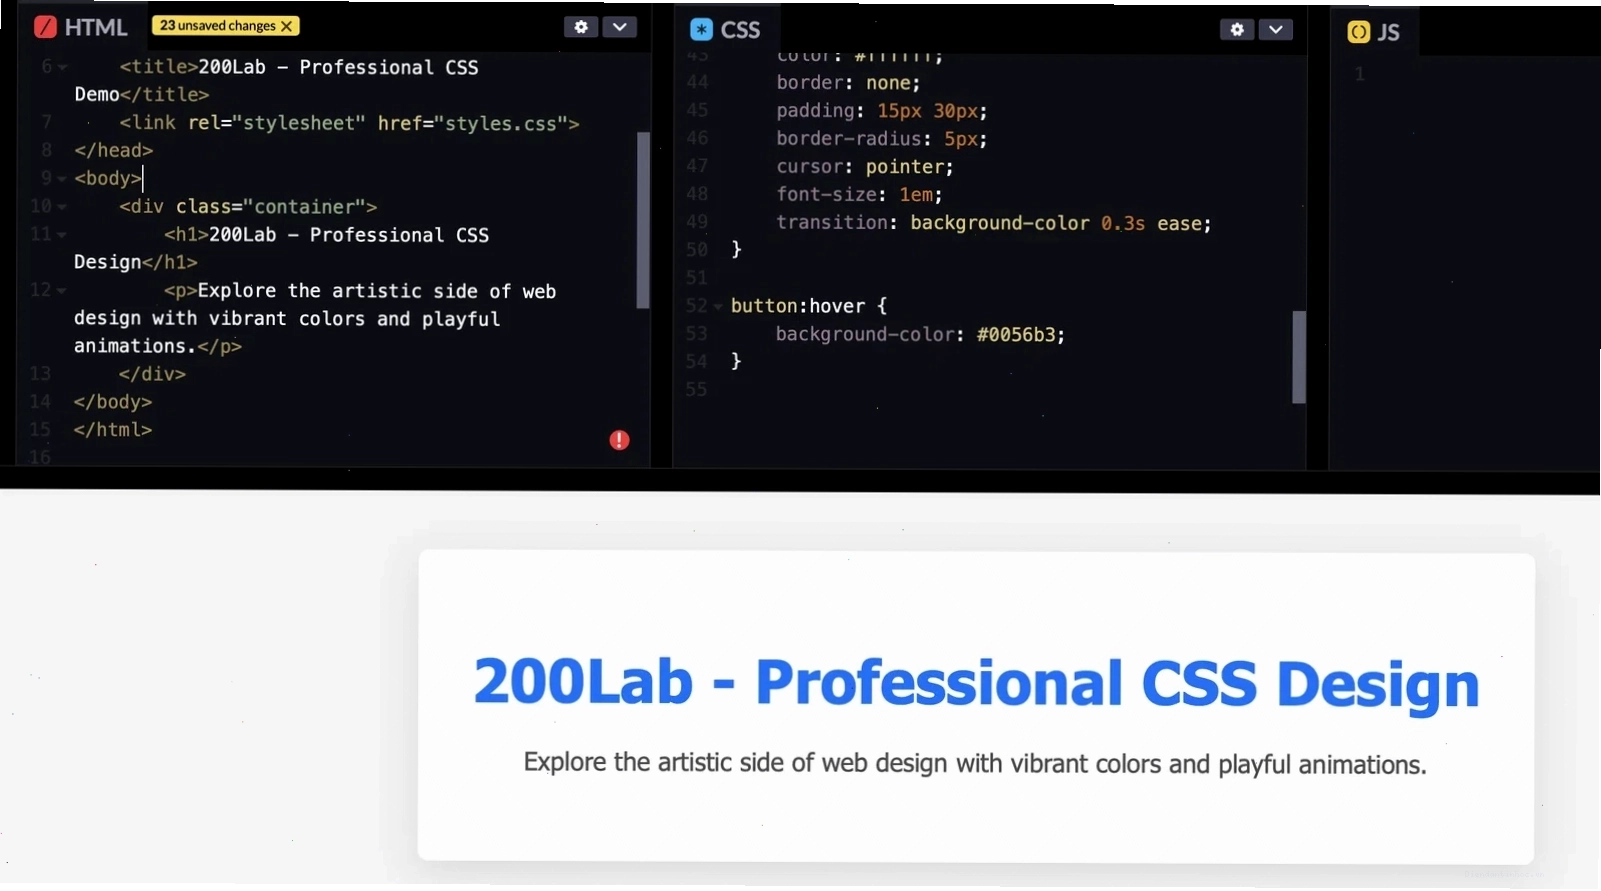Viewport: 1601px width, 891px height.
Task: Click the HTML editor vertical scrollbar
Action: (x=643, y=220)
